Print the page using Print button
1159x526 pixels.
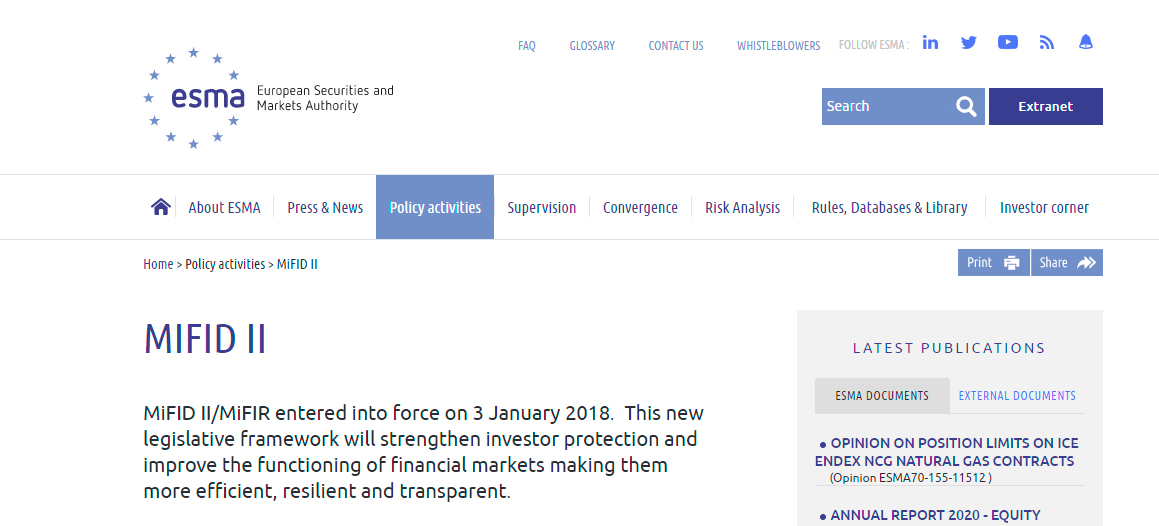(x=993, y=263)
